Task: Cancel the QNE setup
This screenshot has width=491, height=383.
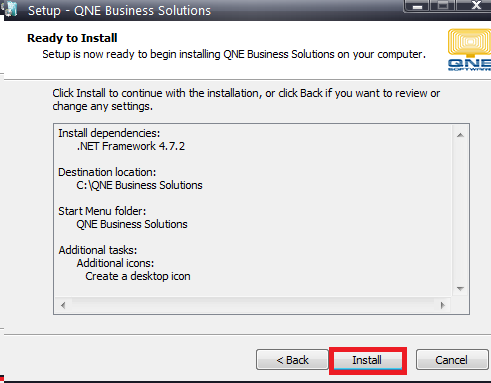Action: pos(451,360)
